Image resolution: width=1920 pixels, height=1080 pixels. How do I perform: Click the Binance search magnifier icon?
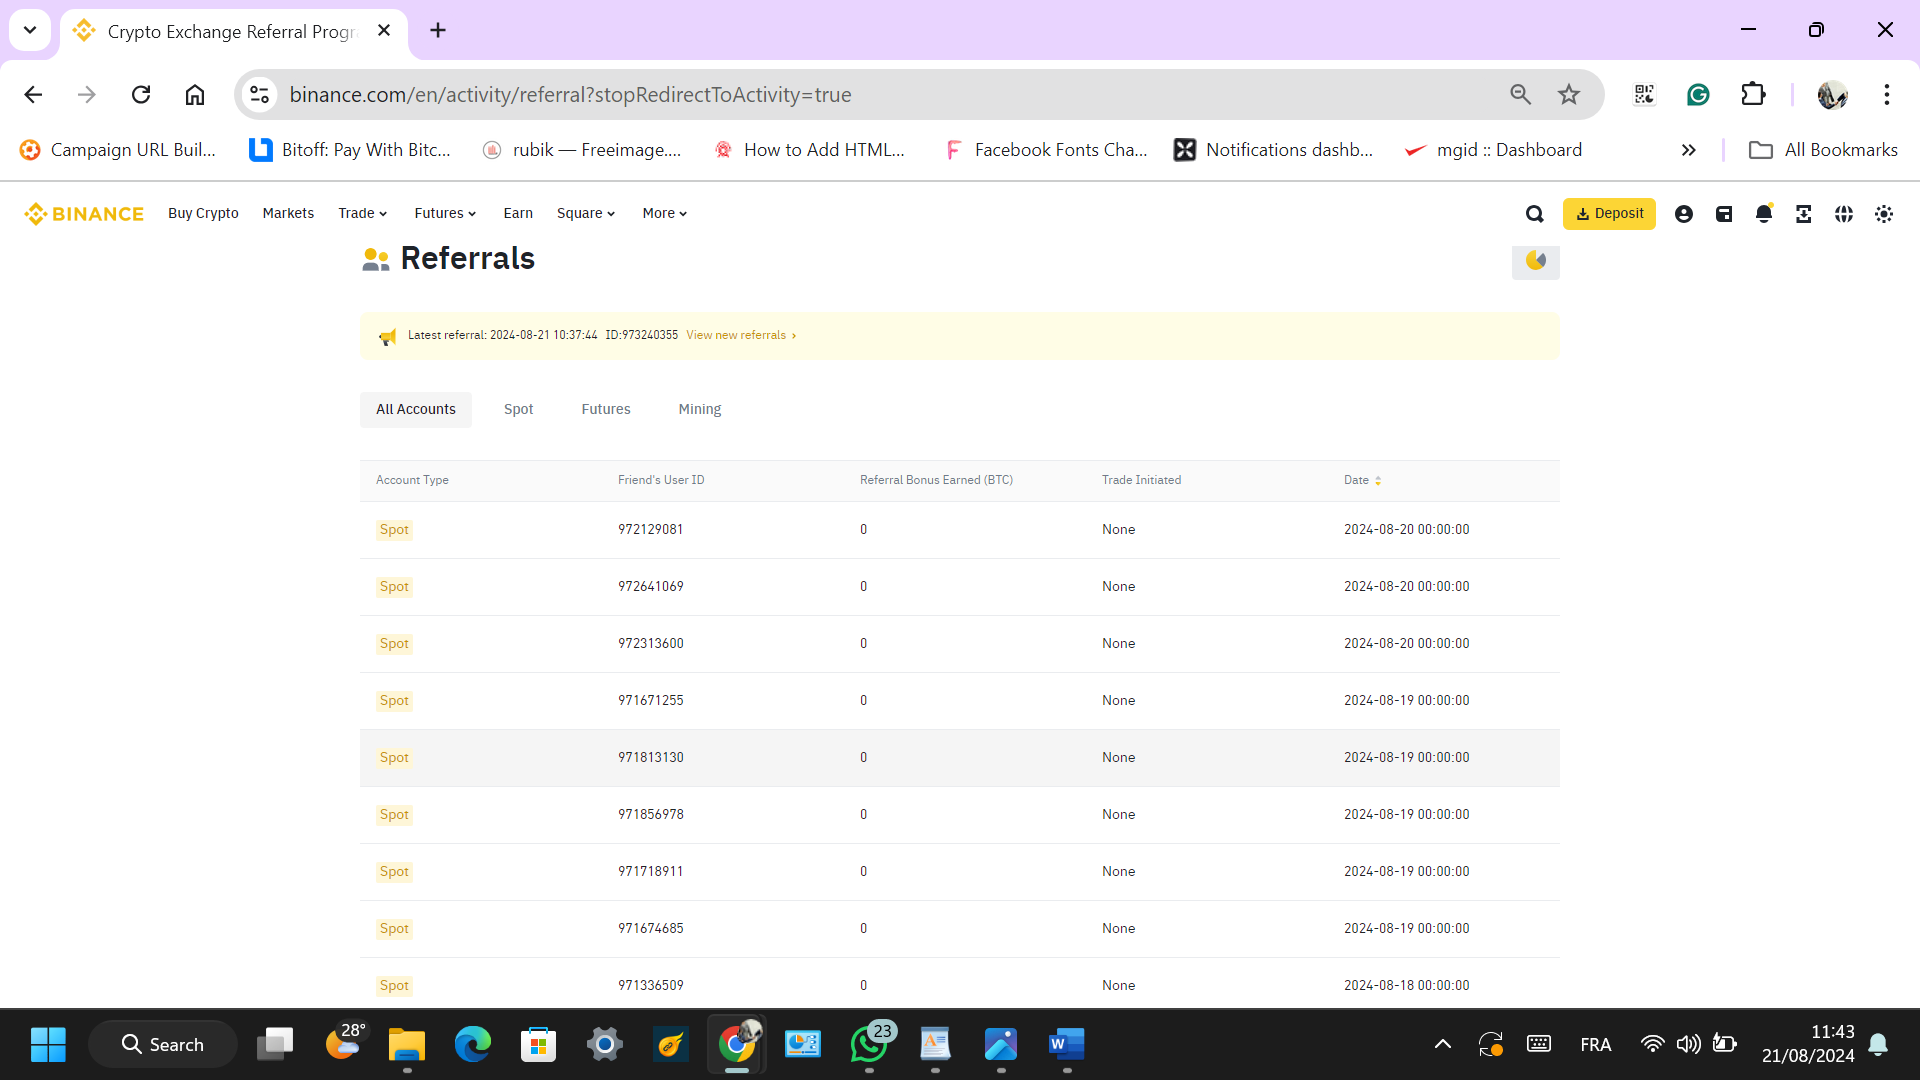[x=1534, y=214]
